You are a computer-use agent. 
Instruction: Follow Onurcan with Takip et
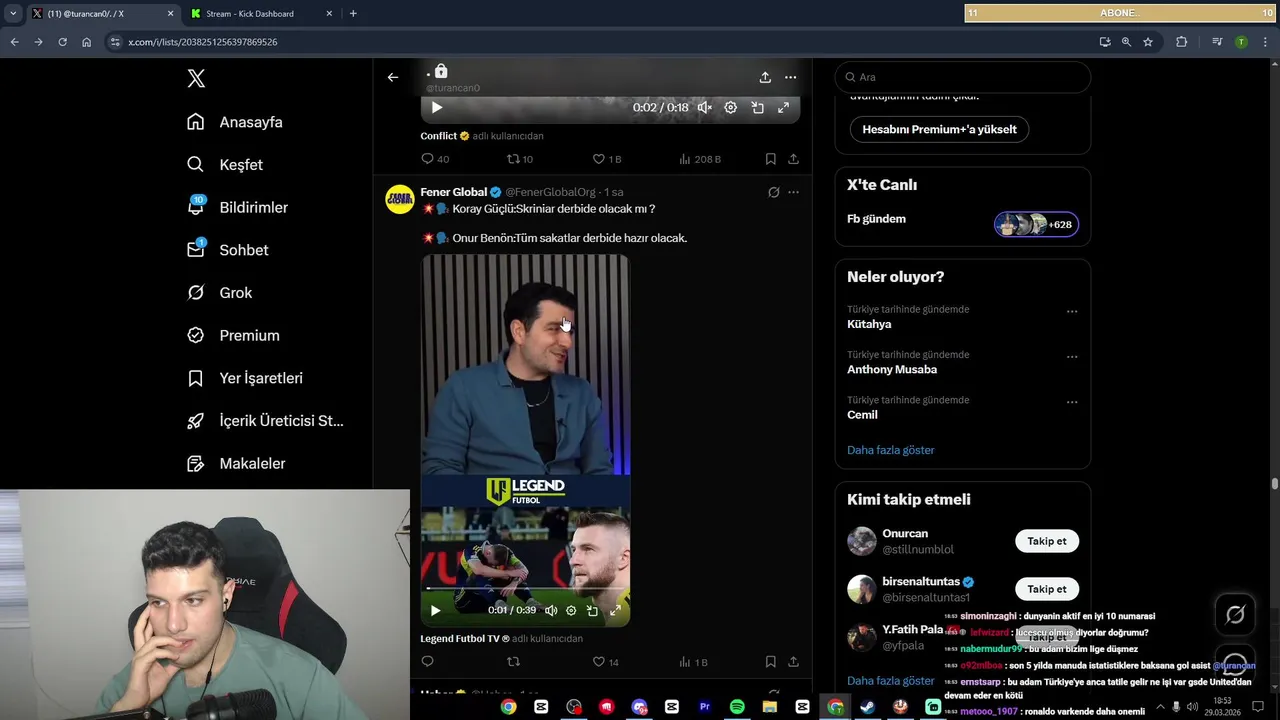(1047, 541)
